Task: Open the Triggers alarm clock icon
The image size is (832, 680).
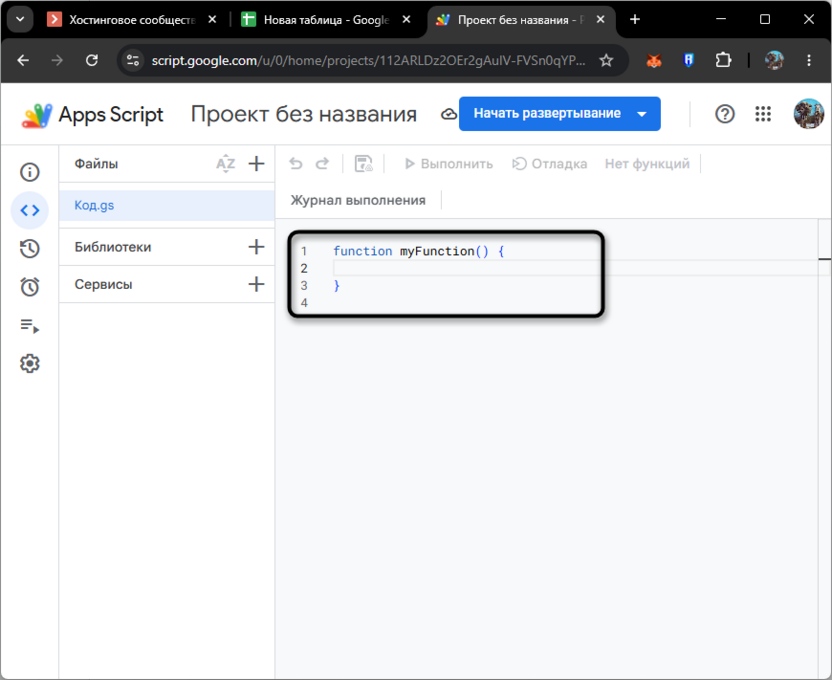Action: pos(30,286)
